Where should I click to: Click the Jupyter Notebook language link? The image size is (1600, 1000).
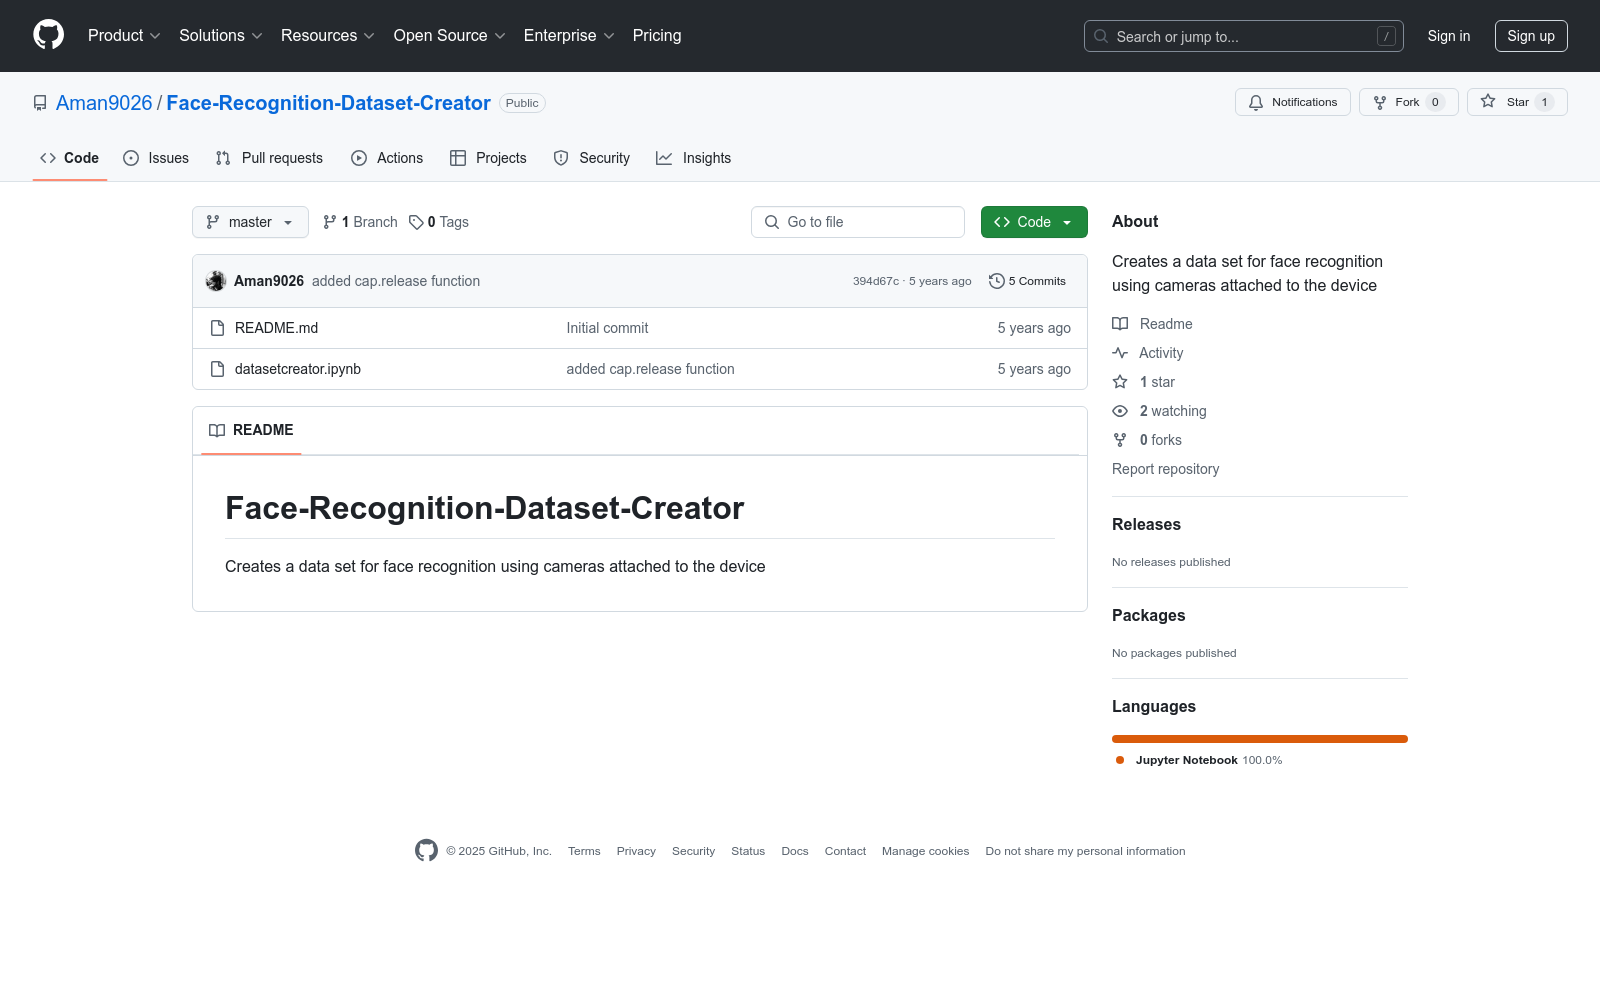coord(1199,760)
